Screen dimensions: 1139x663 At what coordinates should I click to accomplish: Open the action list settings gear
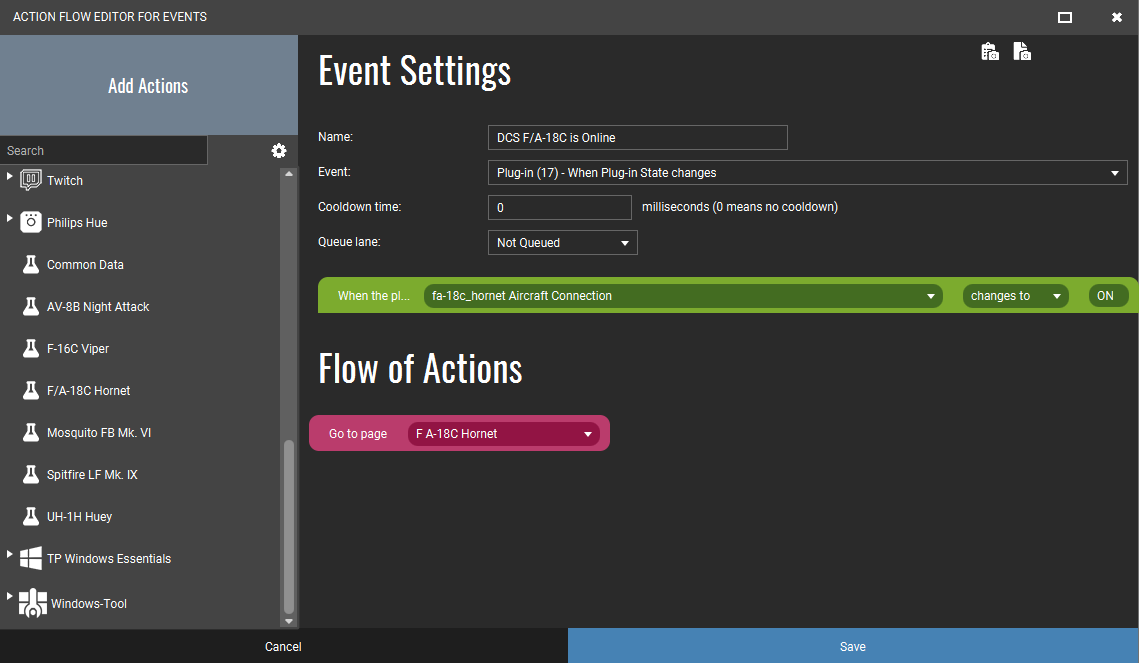279,151
